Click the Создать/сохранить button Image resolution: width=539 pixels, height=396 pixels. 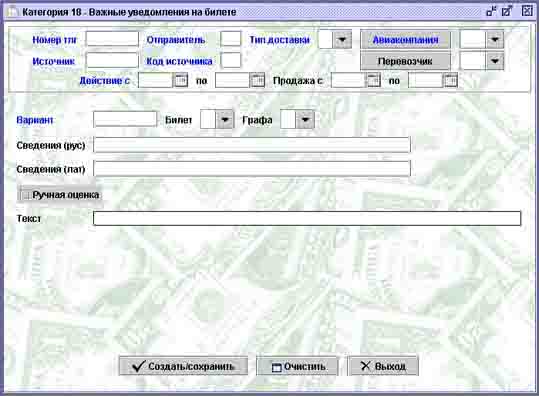183,366
